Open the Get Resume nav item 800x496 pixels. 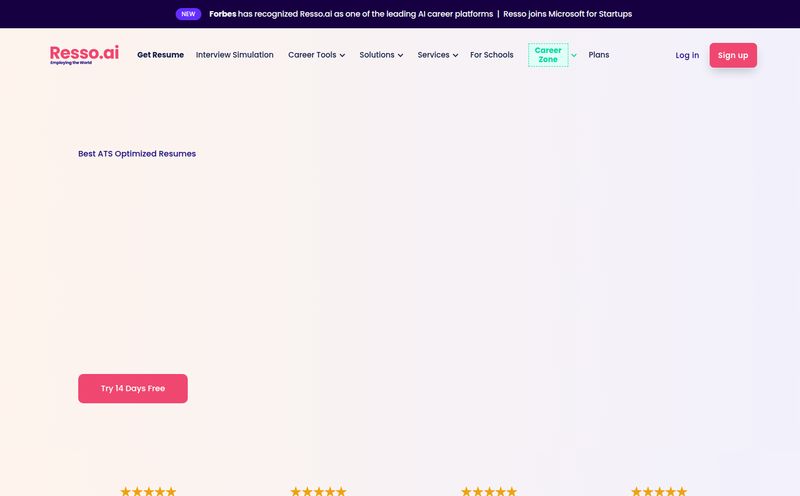point(160,55)
